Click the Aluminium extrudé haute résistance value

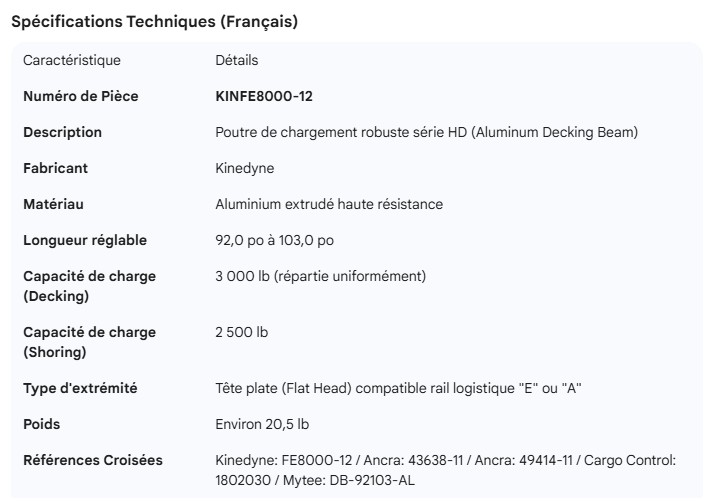(x=329, y=204)
